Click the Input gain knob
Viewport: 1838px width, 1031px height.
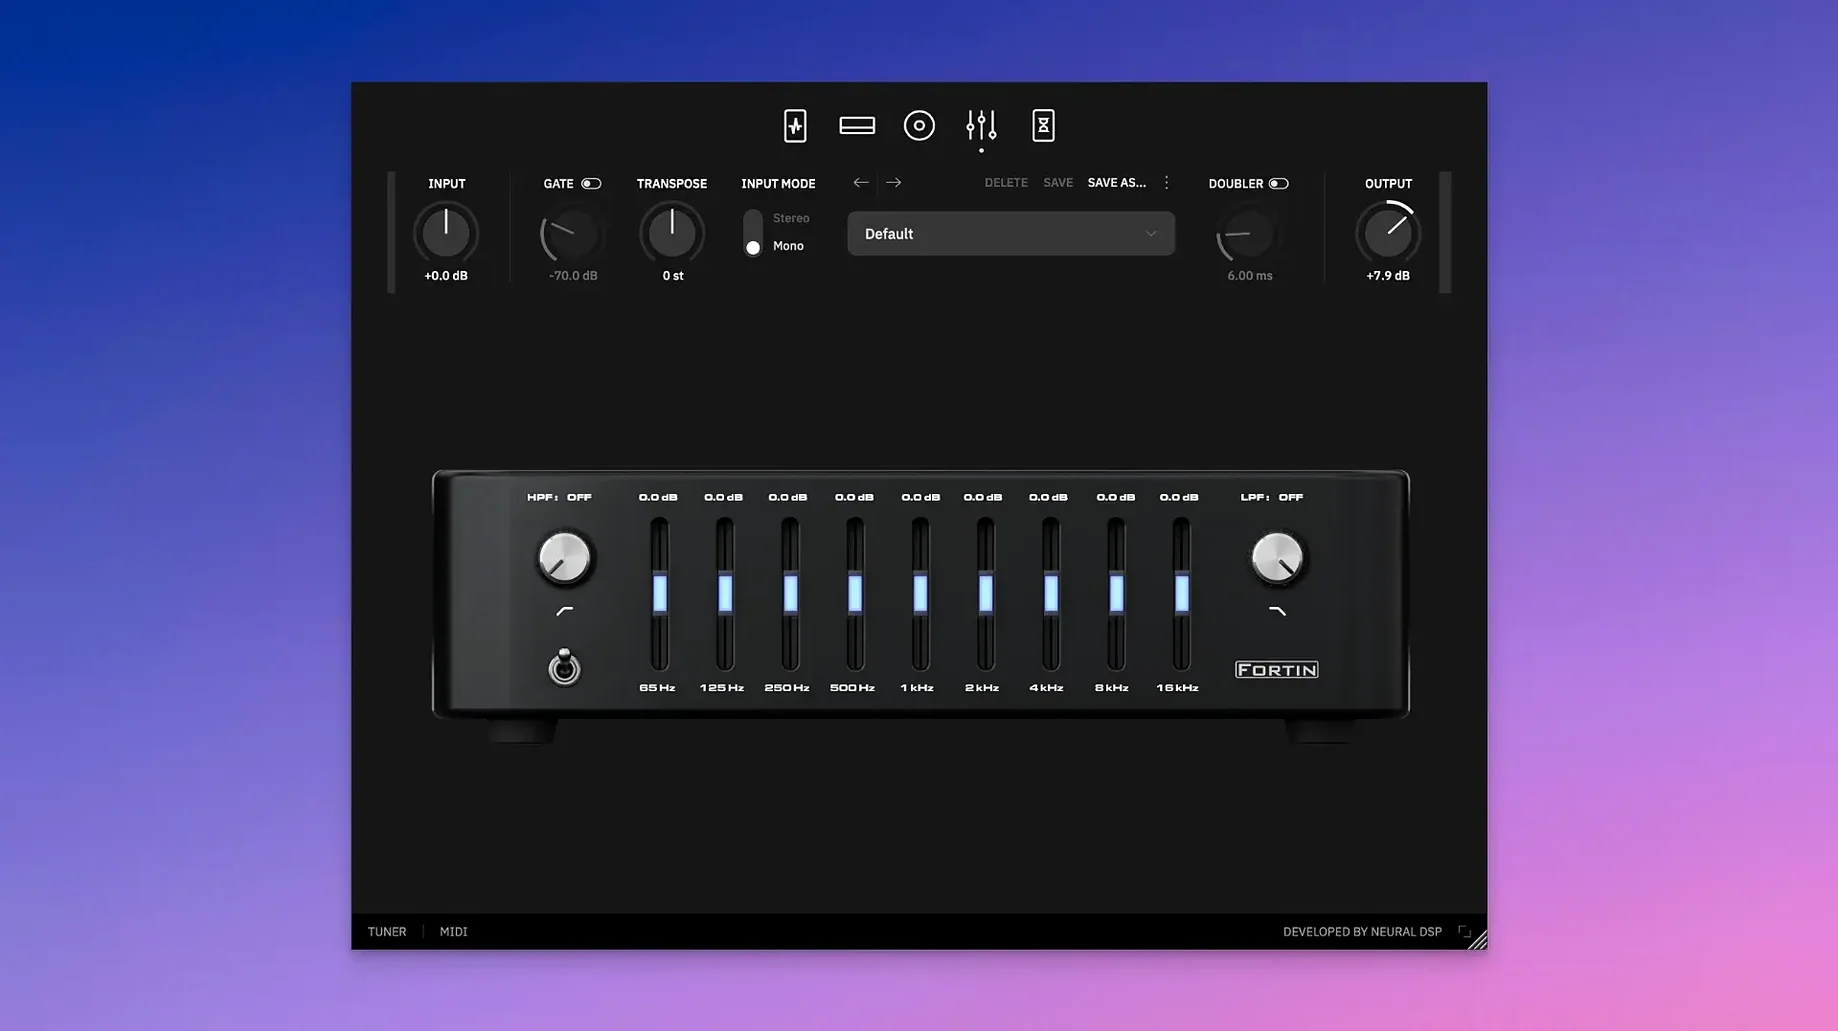pyautogui.click(x=446, y=233)
